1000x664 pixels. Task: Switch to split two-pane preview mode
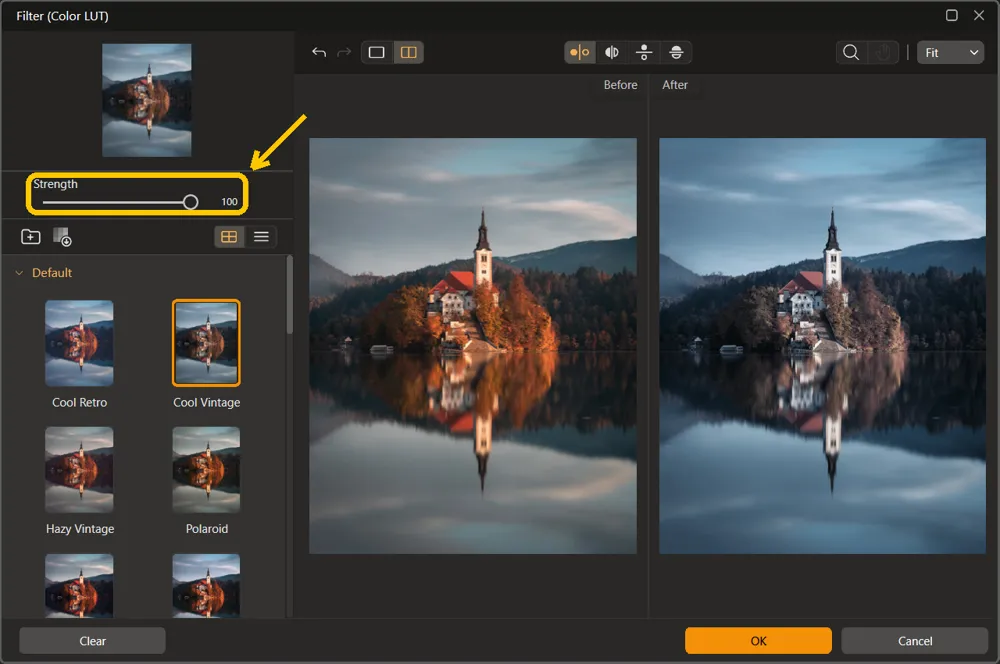(409, 52)
